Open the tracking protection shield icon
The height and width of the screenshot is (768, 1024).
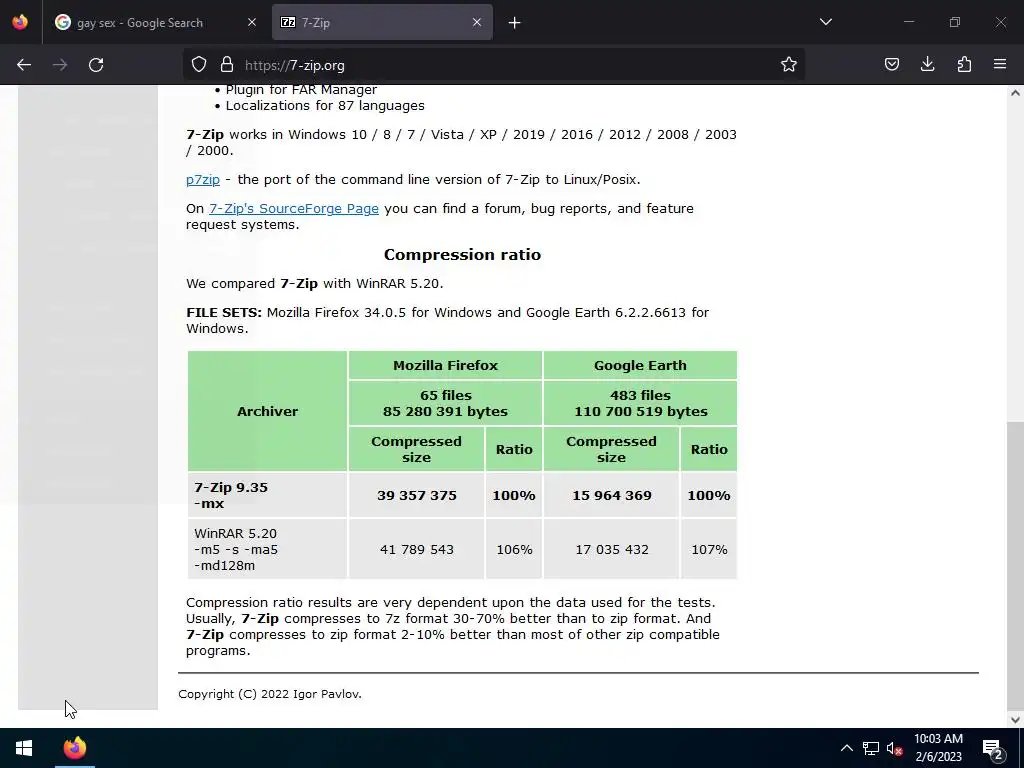click(x=199, y=65)
